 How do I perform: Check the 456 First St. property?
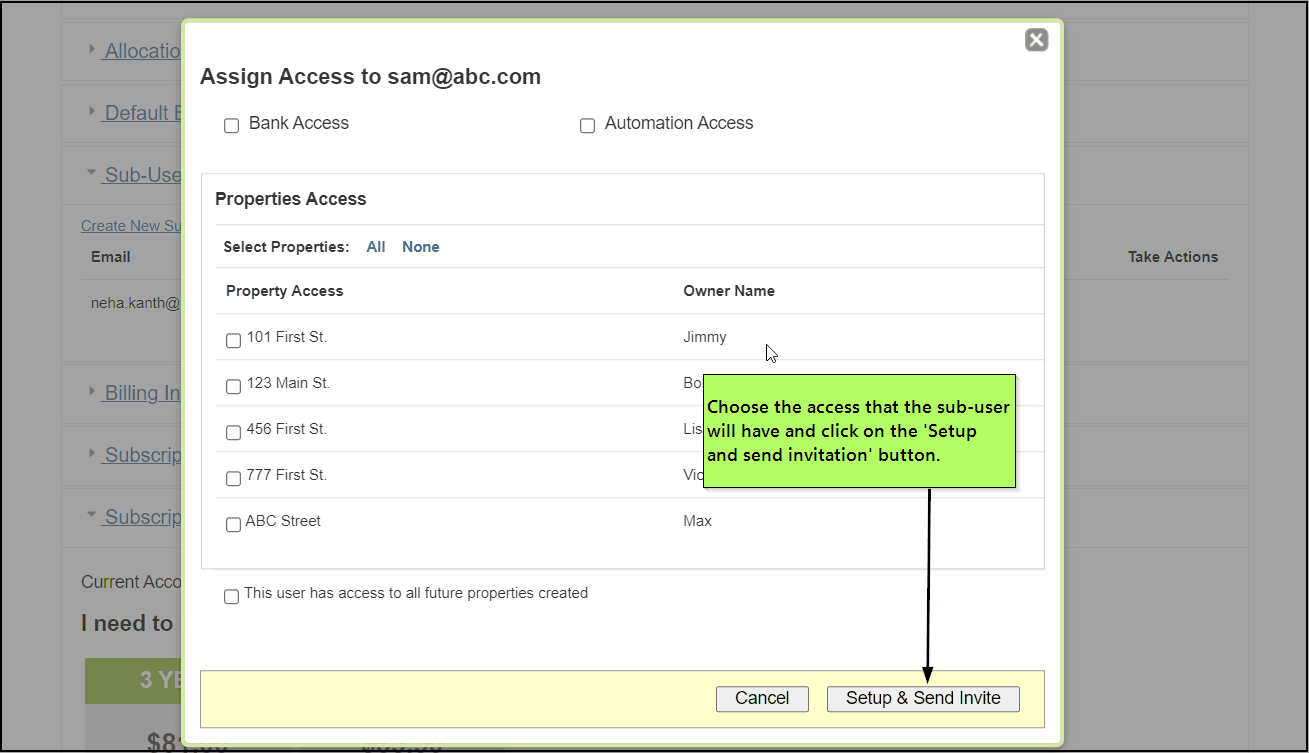coord(233,432)
